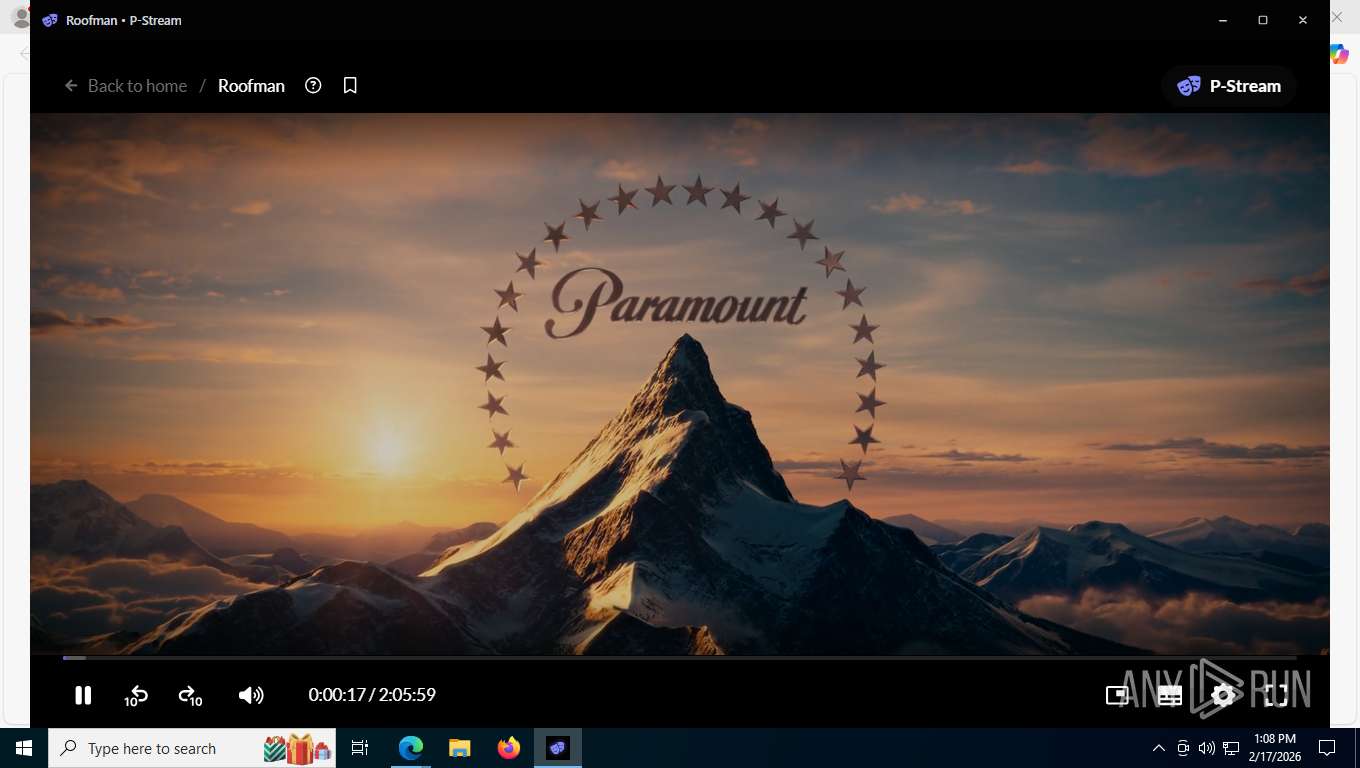The image size is (1360, 768).
Task: Open the network status tray icon
Action: [x=1231, y=748]
